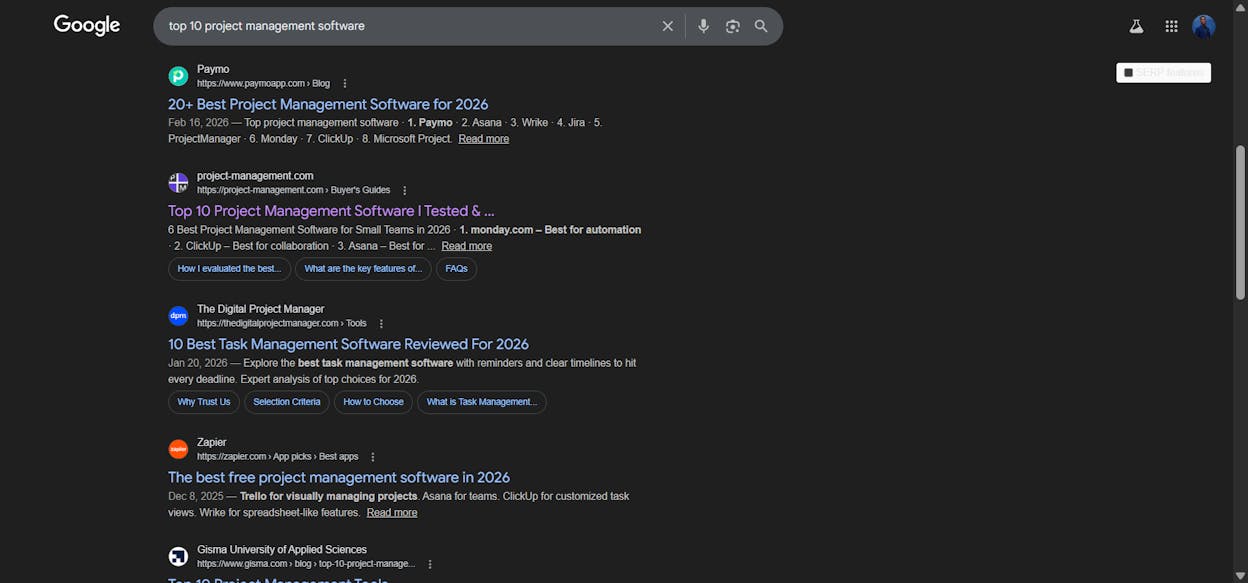
Task: Click the 'project-management.com' site name
Action: [x=255, y=176]
